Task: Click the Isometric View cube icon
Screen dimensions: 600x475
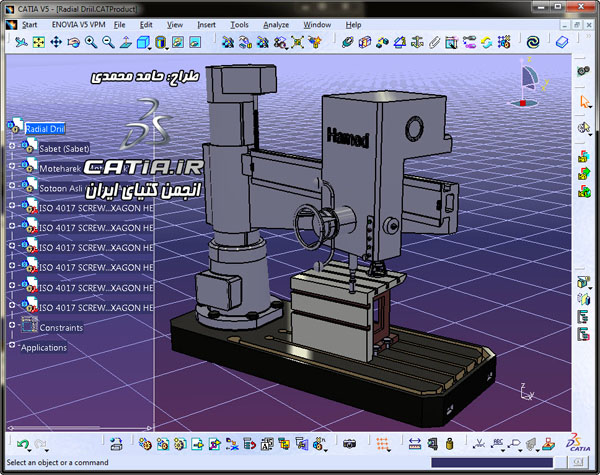Action: click(x=142, y=42)
